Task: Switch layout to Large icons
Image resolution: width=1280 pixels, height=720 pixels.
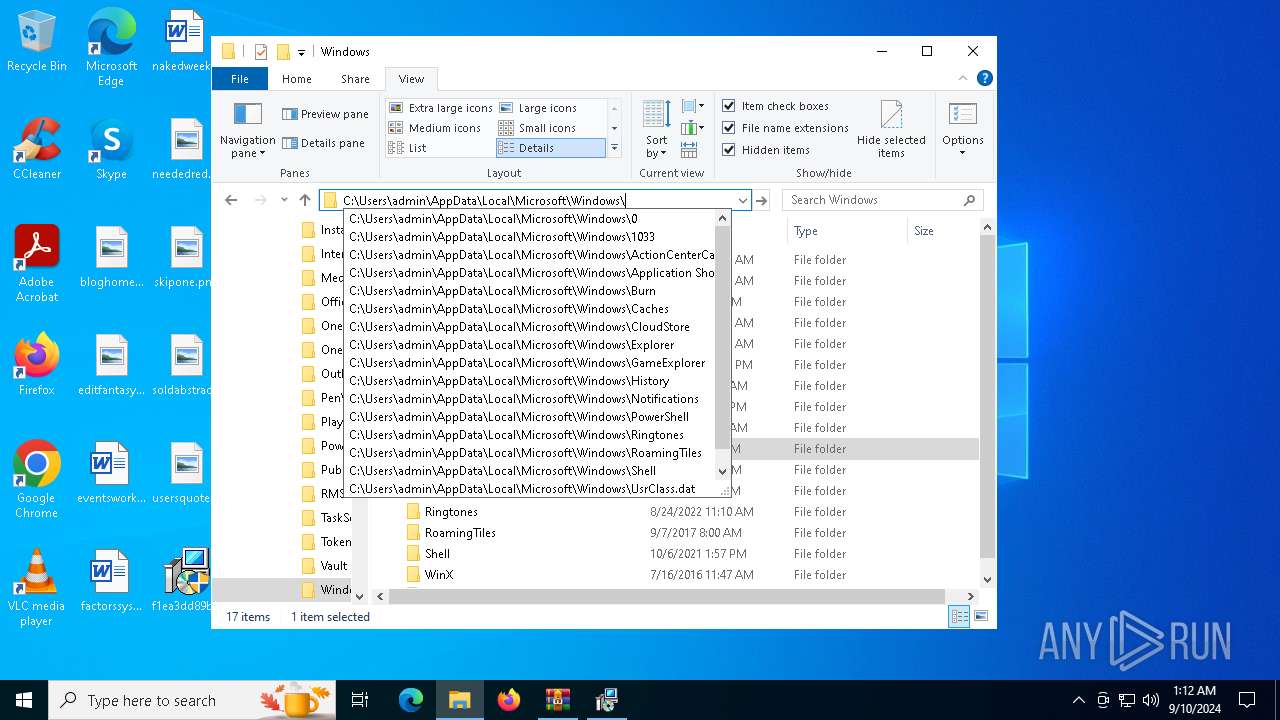Action: (538, 108)
